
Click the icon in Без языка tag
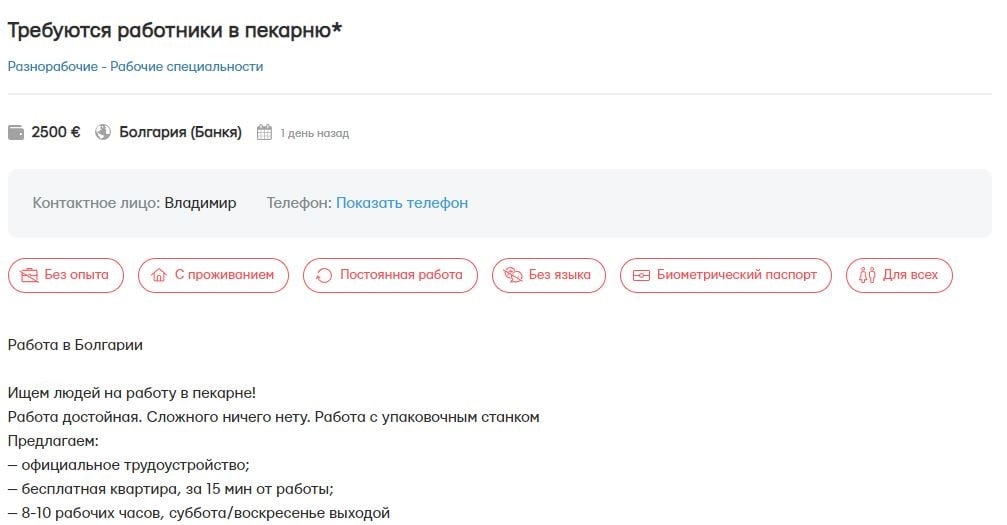513,275
